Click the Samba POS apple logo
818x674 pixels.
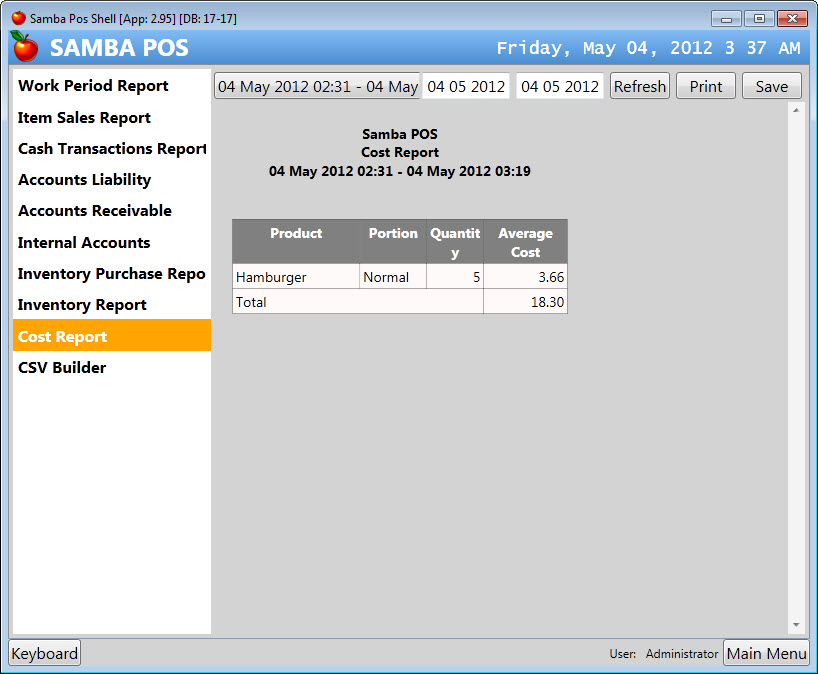pos(25,46)
